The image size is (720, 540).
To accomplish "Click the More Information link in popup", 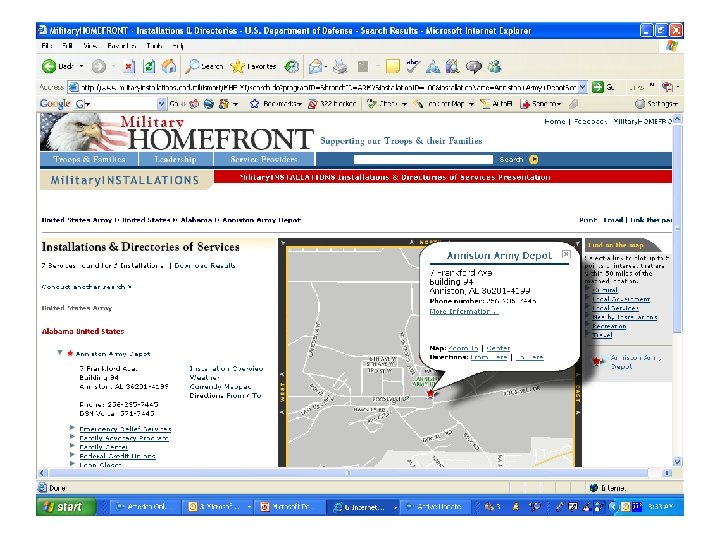I will (x=463, y=311).
